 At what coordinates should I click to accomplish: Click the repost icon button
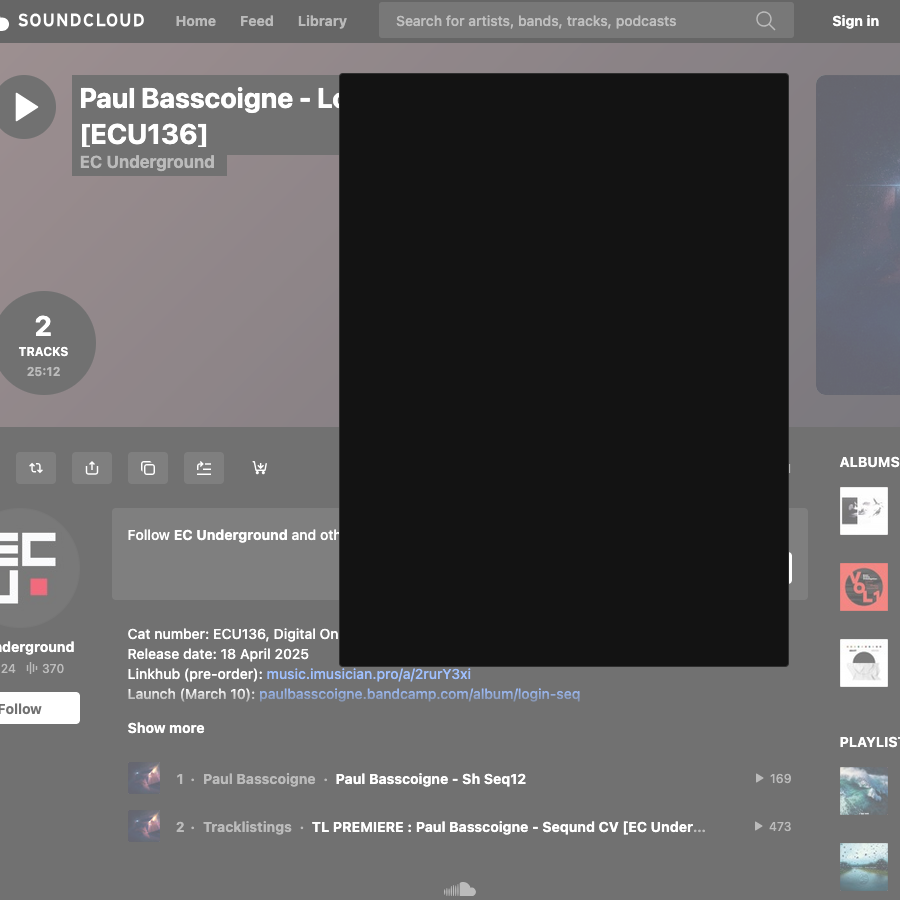(36, 468)
